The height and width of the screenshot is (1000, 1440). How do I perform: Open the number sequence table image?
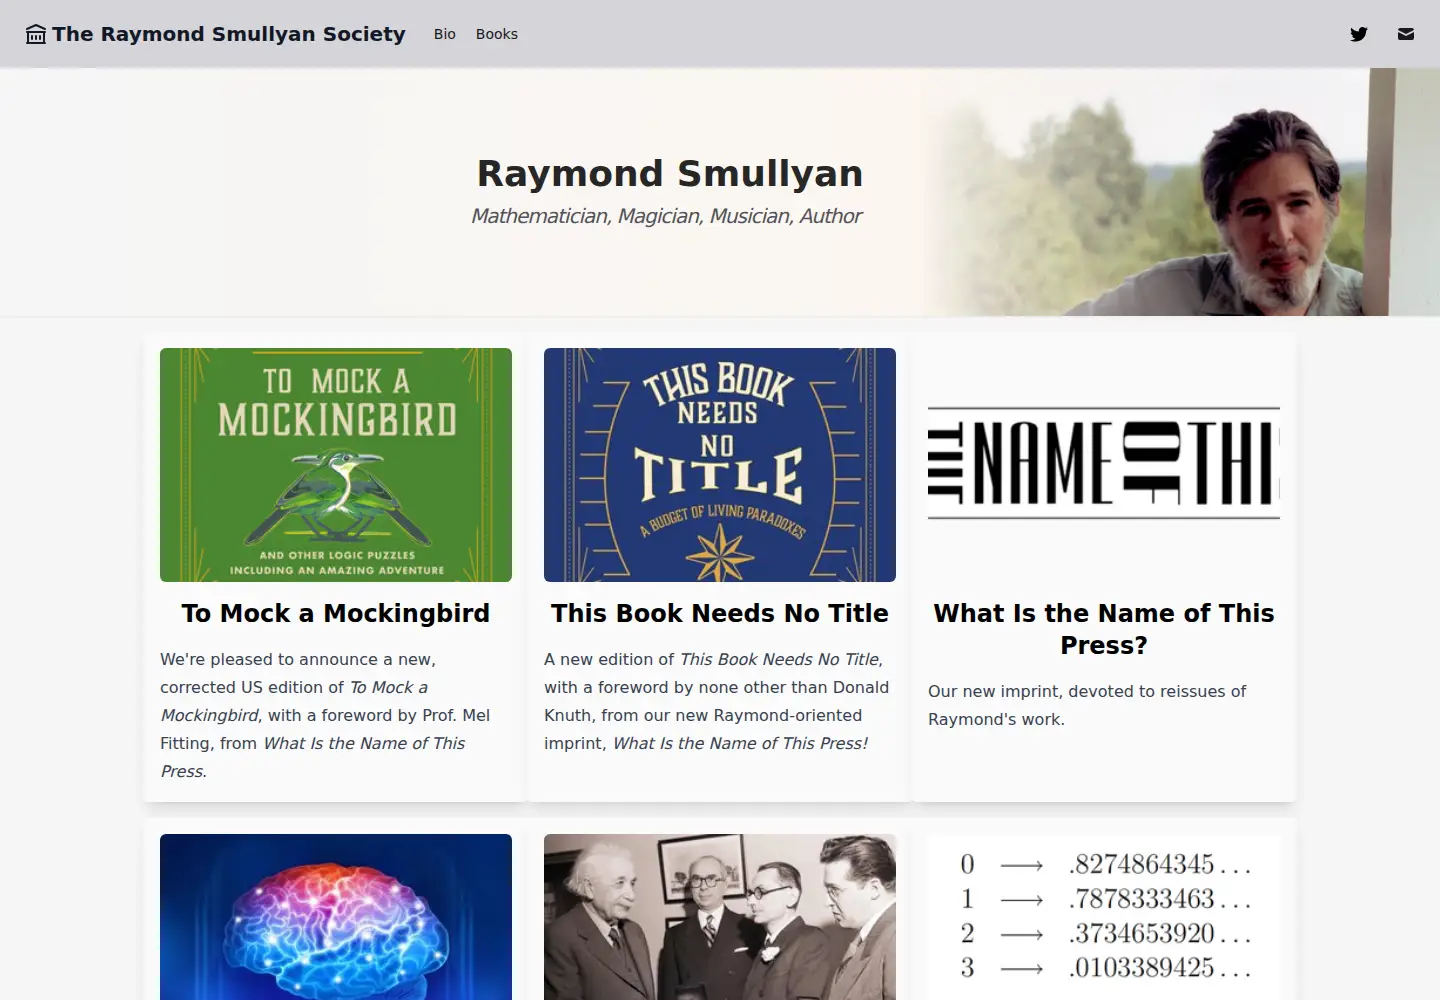point(1104,917)
